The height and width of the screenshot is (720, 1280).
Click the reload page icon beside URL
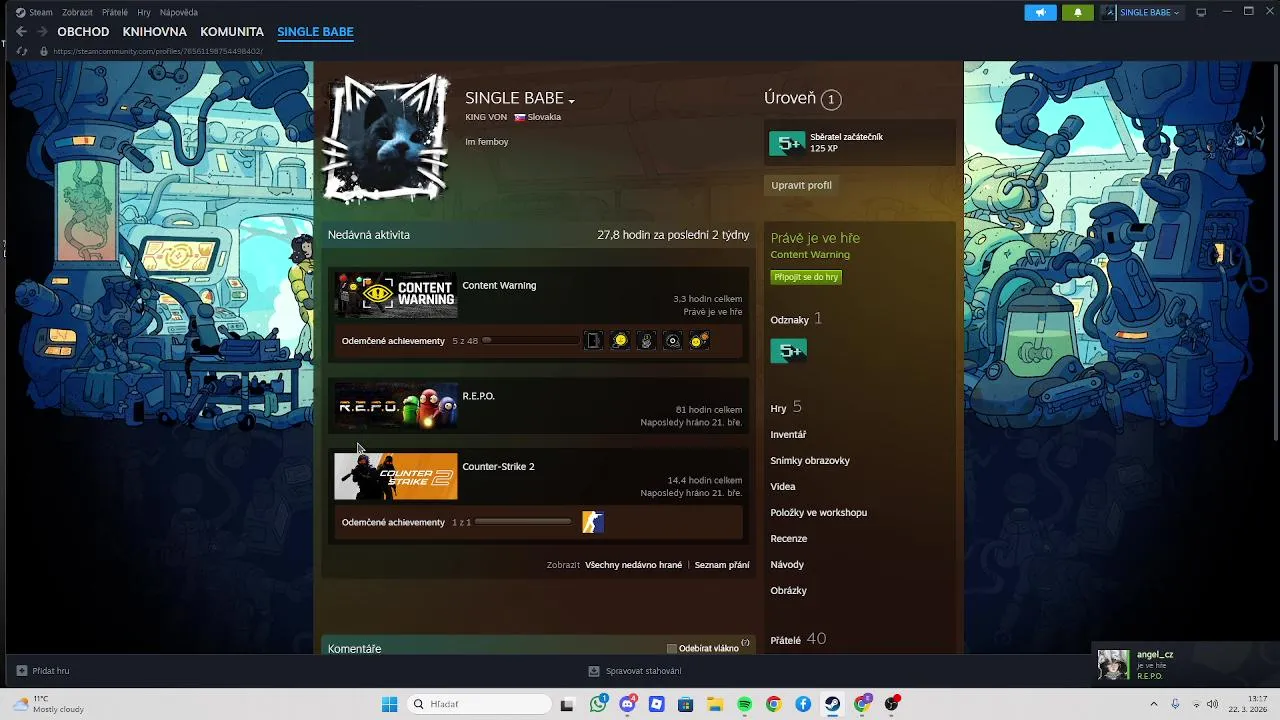(21, 51)
